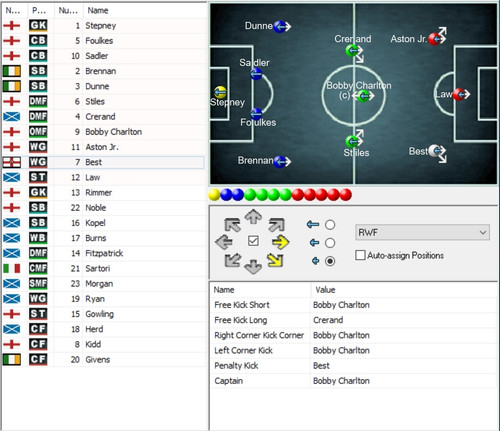Select the down-left direction arrow
This screenshot has width=500, height=431.
point(233,260)
